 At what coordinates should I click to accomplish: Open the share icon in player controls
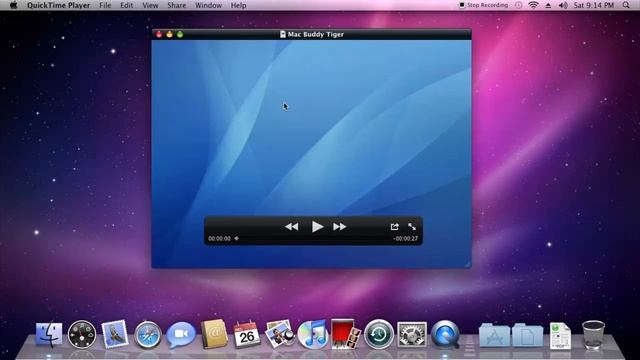tap(394, 227)
